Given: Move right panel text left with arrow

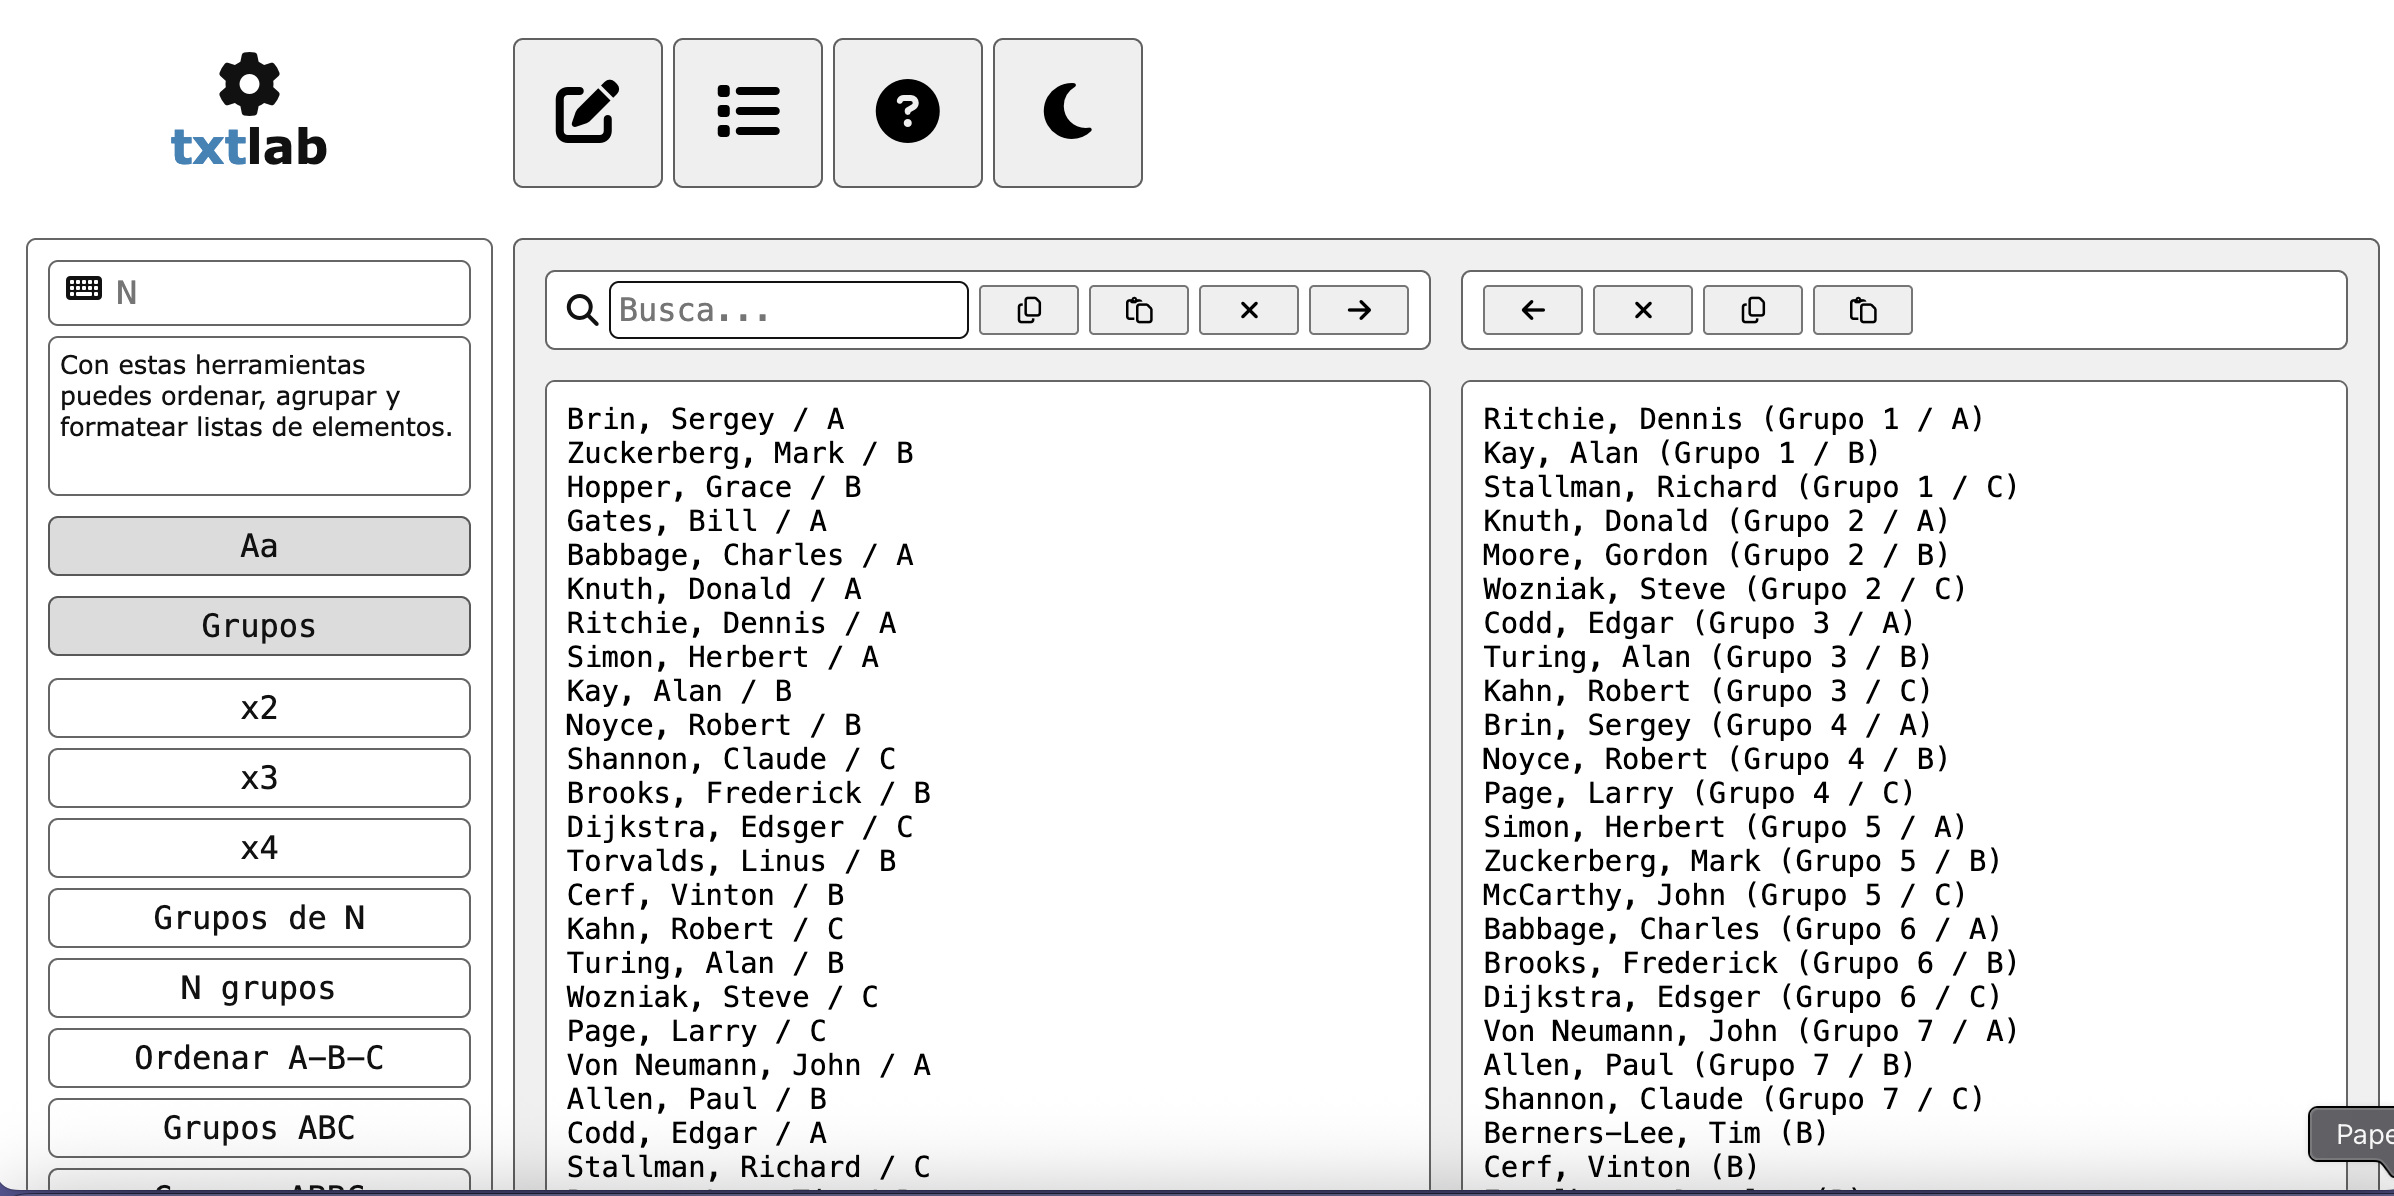Looking at the screenshot, I should (1533, 310).
